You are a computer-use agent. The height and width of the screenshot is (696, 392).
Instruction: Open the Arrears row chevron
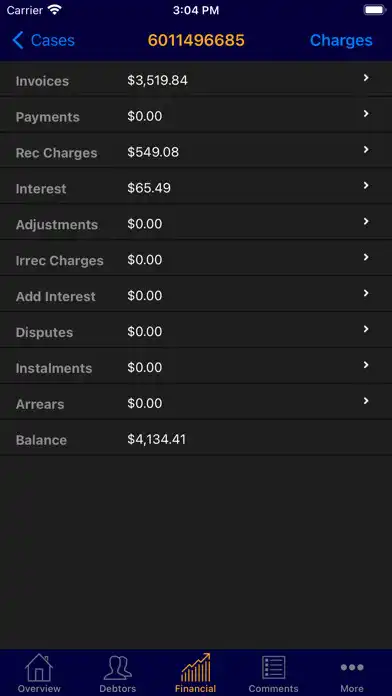tap(366, 401)
